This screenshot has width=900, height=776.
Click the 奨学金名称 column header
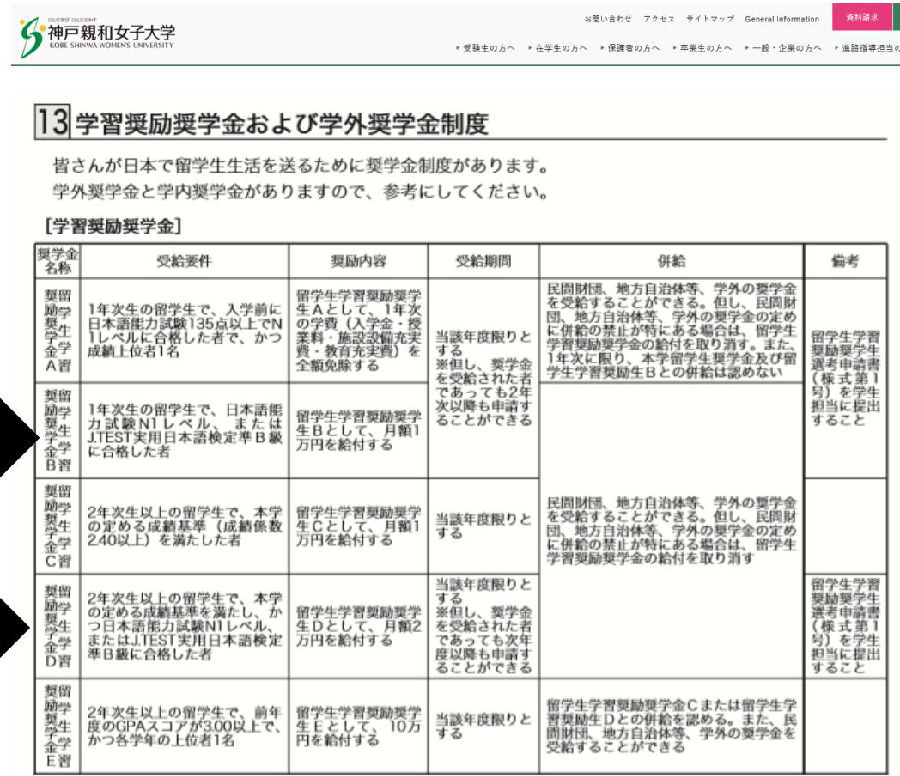57,261
